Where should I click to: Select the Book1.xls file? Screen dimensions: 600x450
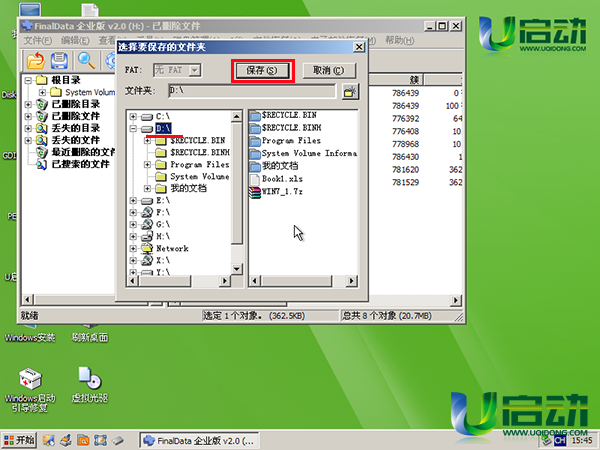(x=276, y=179)
